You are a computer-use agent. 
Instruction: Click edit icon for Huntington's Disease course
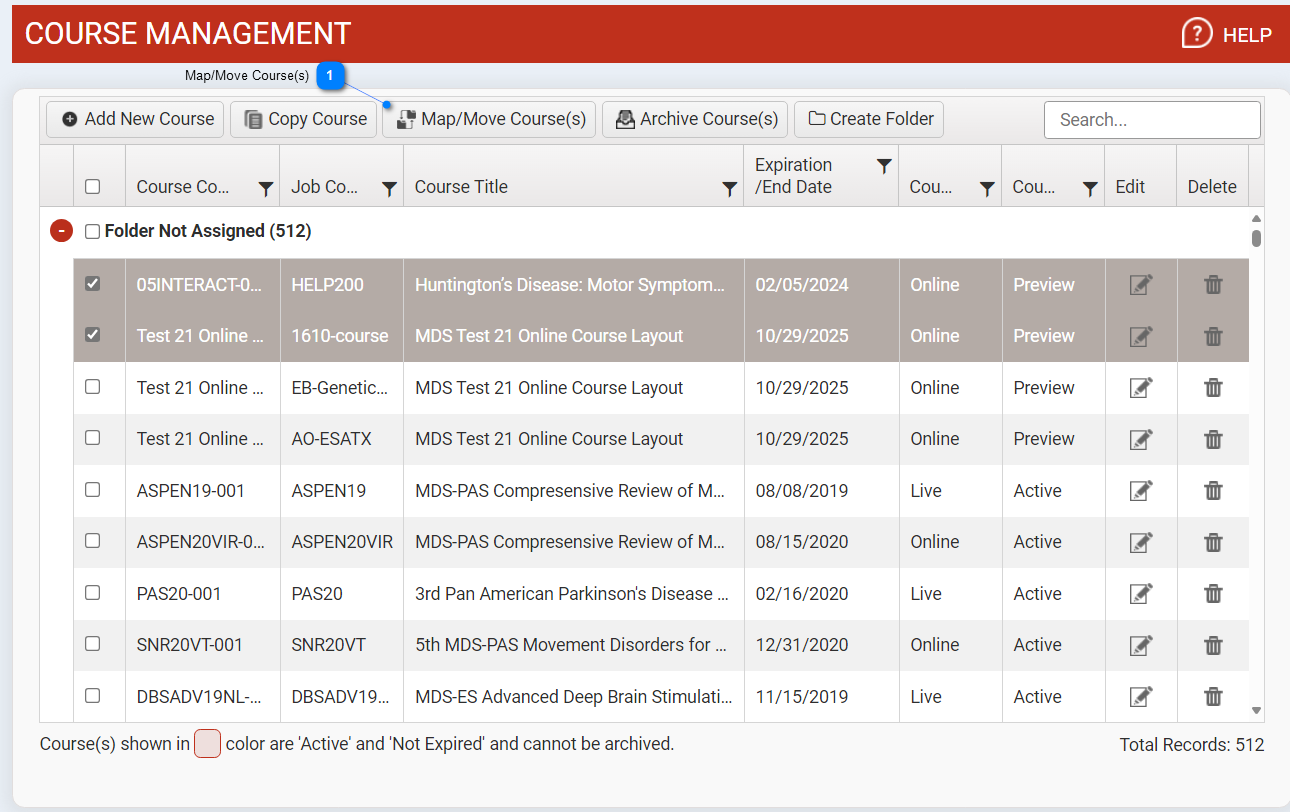1140,285
